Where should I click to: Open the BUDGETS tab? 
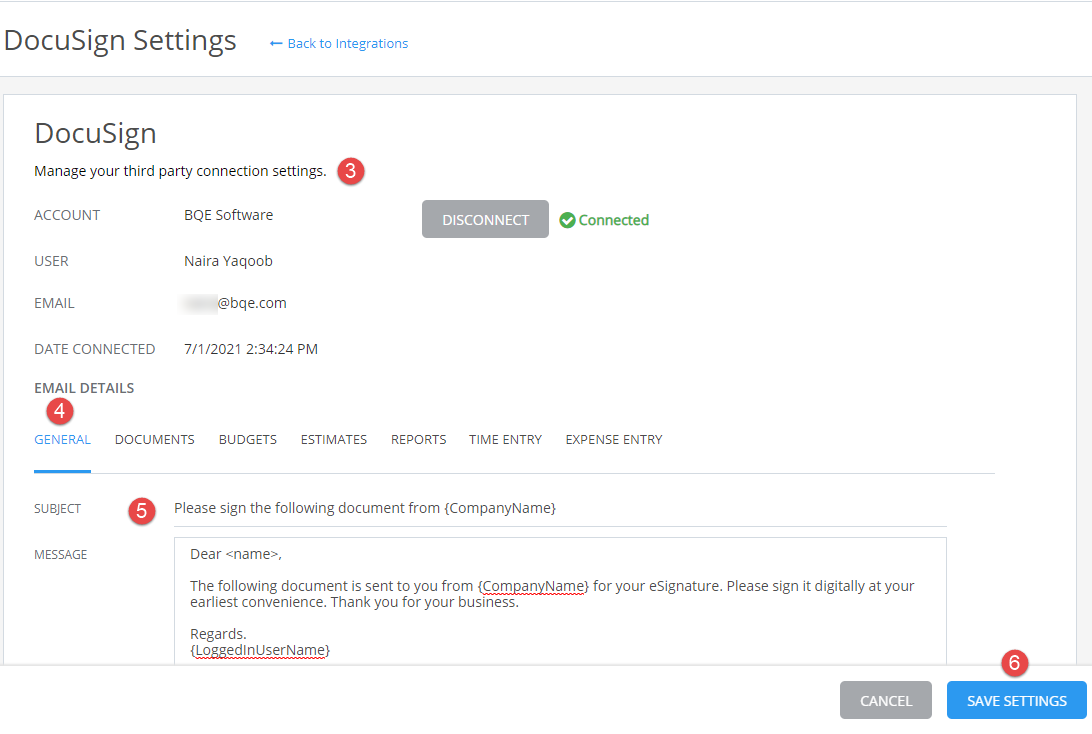point(248,439)
